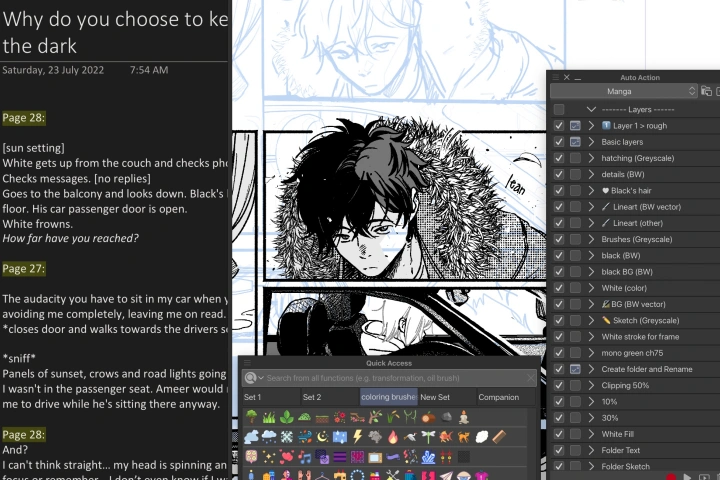Viewport: 720px width, 480px height.
Task: Uncheck the Layer 1 > rough action checkbox
Action: [x=558, y=125]
